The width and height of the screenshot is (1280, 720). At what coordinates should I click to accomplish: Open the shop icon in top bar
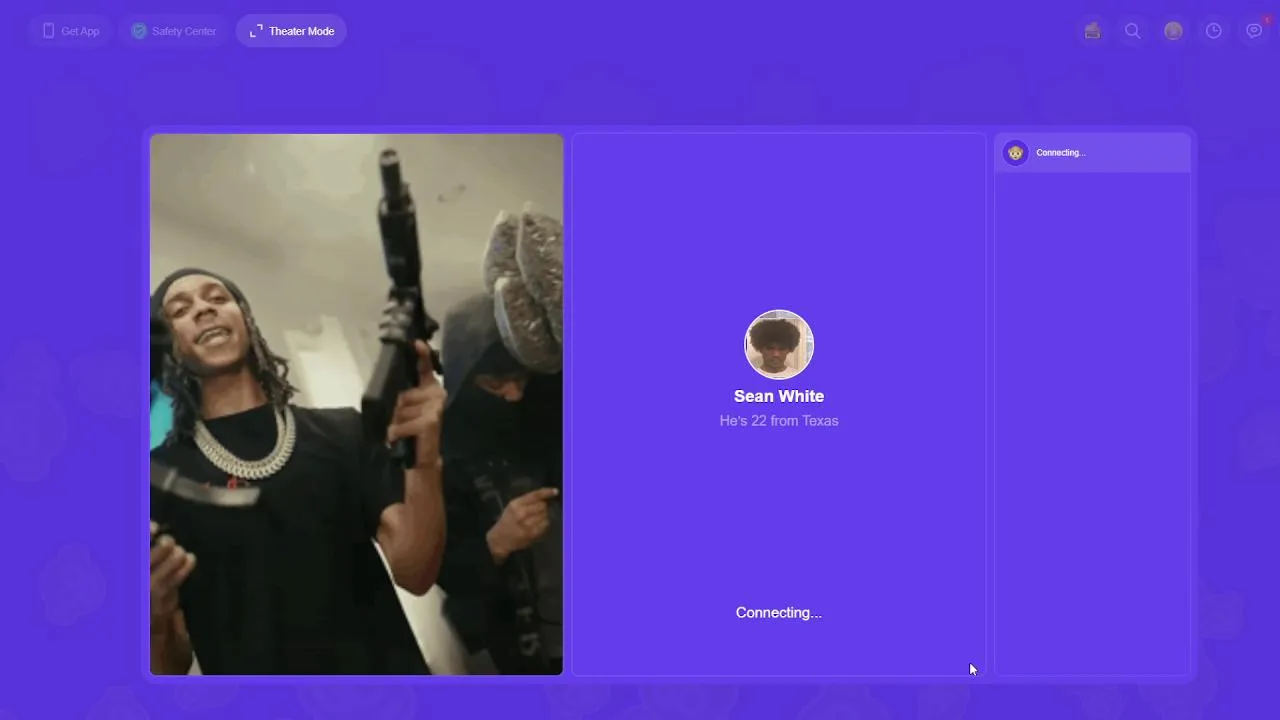1093,31
